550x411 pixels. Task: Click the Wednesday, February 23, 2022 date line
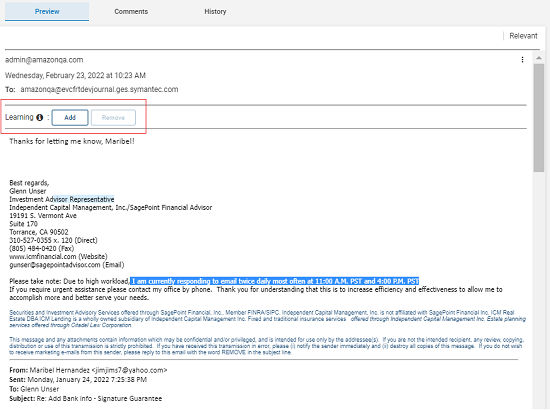pos(75,75)
